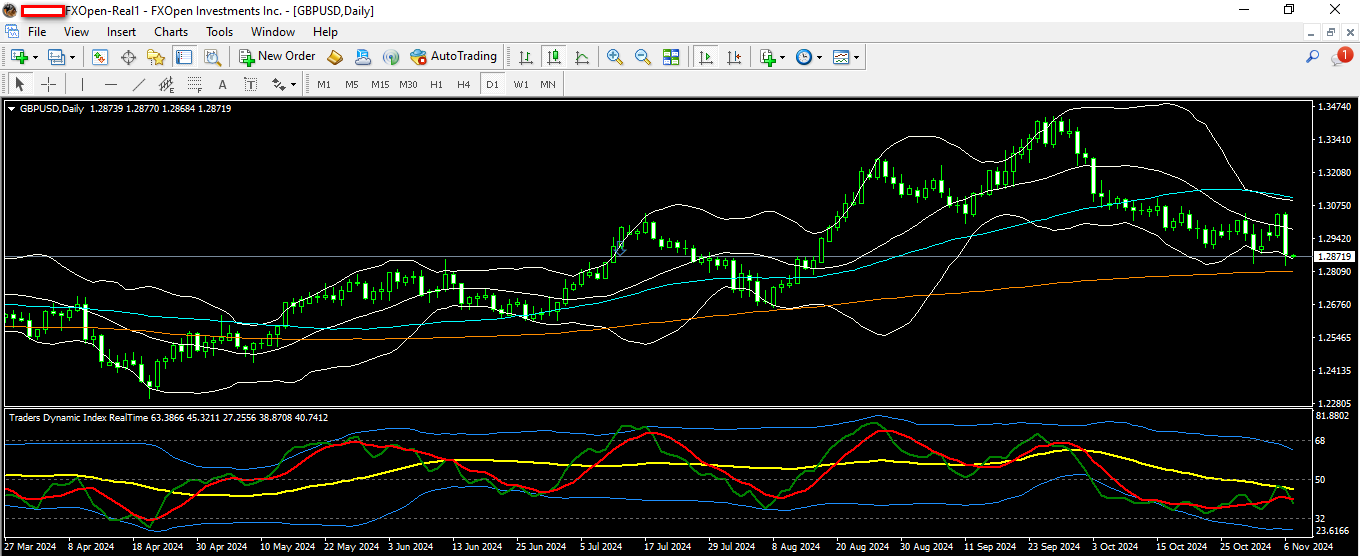Click the 1.34740 price scale value
The width and height of the screenshot is (1360, 556).
pyautogui.click(x=1335, y=106)
